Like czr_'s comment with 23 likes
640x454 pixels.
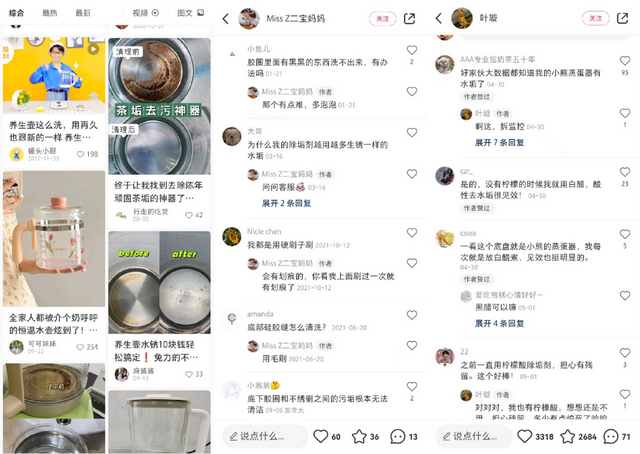point(625,172)
